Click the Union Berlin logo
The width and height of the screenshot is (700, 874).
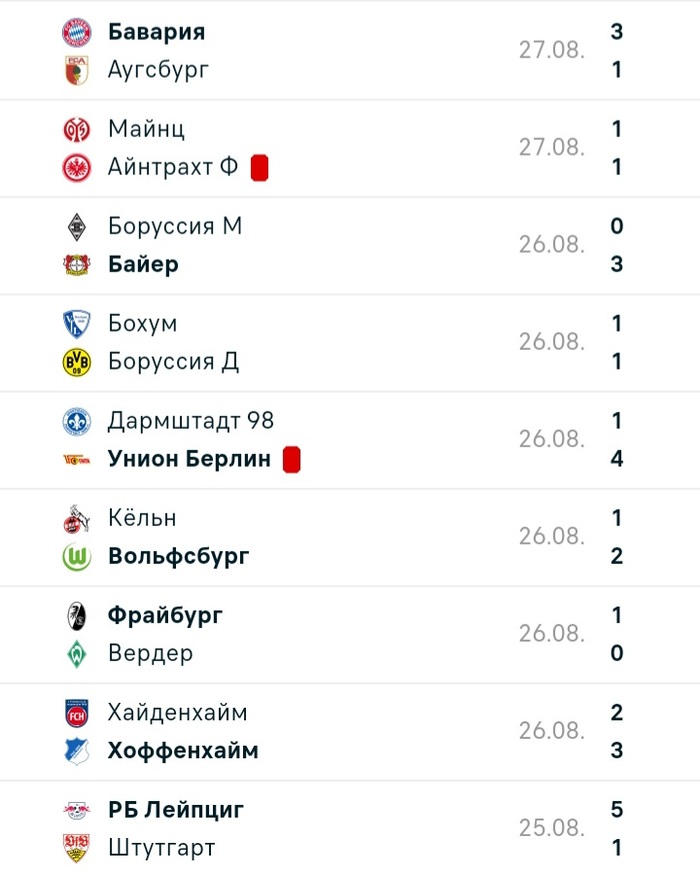coord(76,460)
